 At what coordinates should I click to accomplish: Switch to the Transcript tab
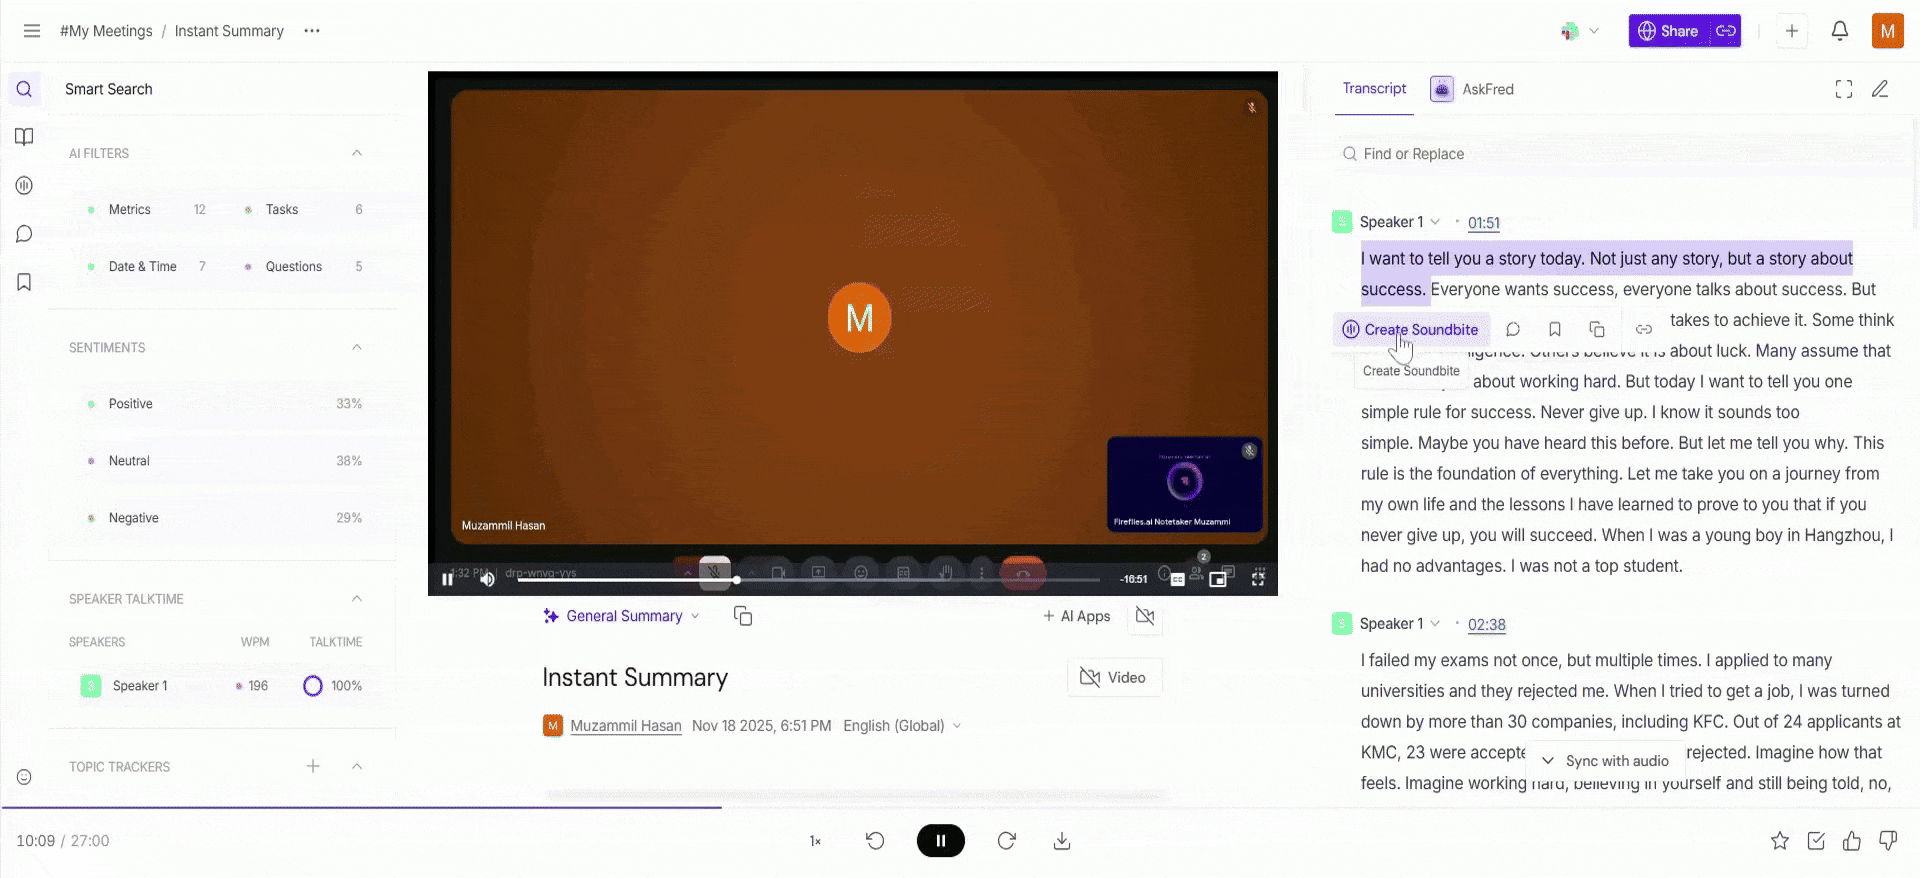[1374, 89]
